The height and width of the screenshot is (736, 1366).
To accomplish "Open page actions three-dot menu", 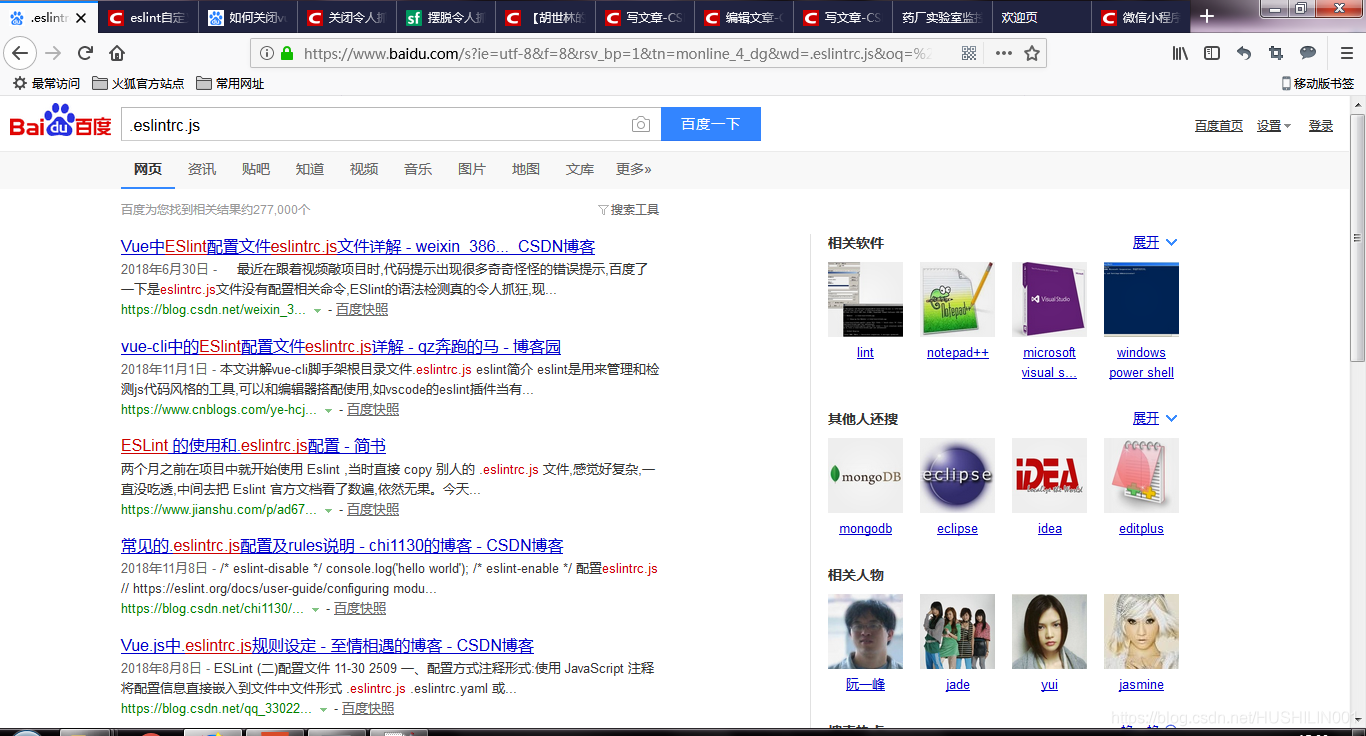I will tap(1003, 53).
